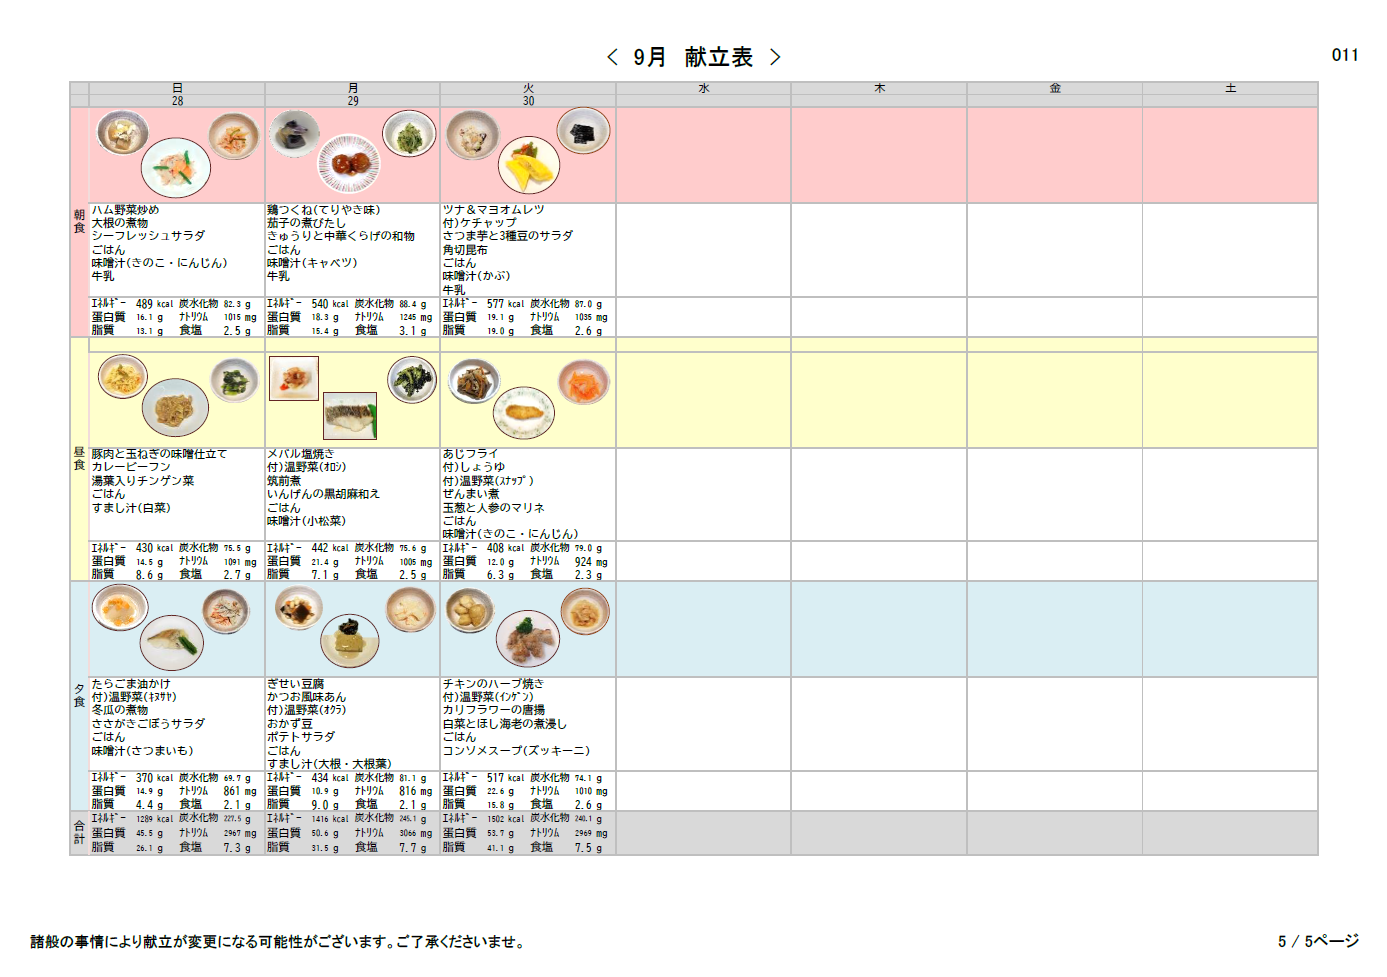Select menu item シーフレッシュサラダ

[148, 236]
